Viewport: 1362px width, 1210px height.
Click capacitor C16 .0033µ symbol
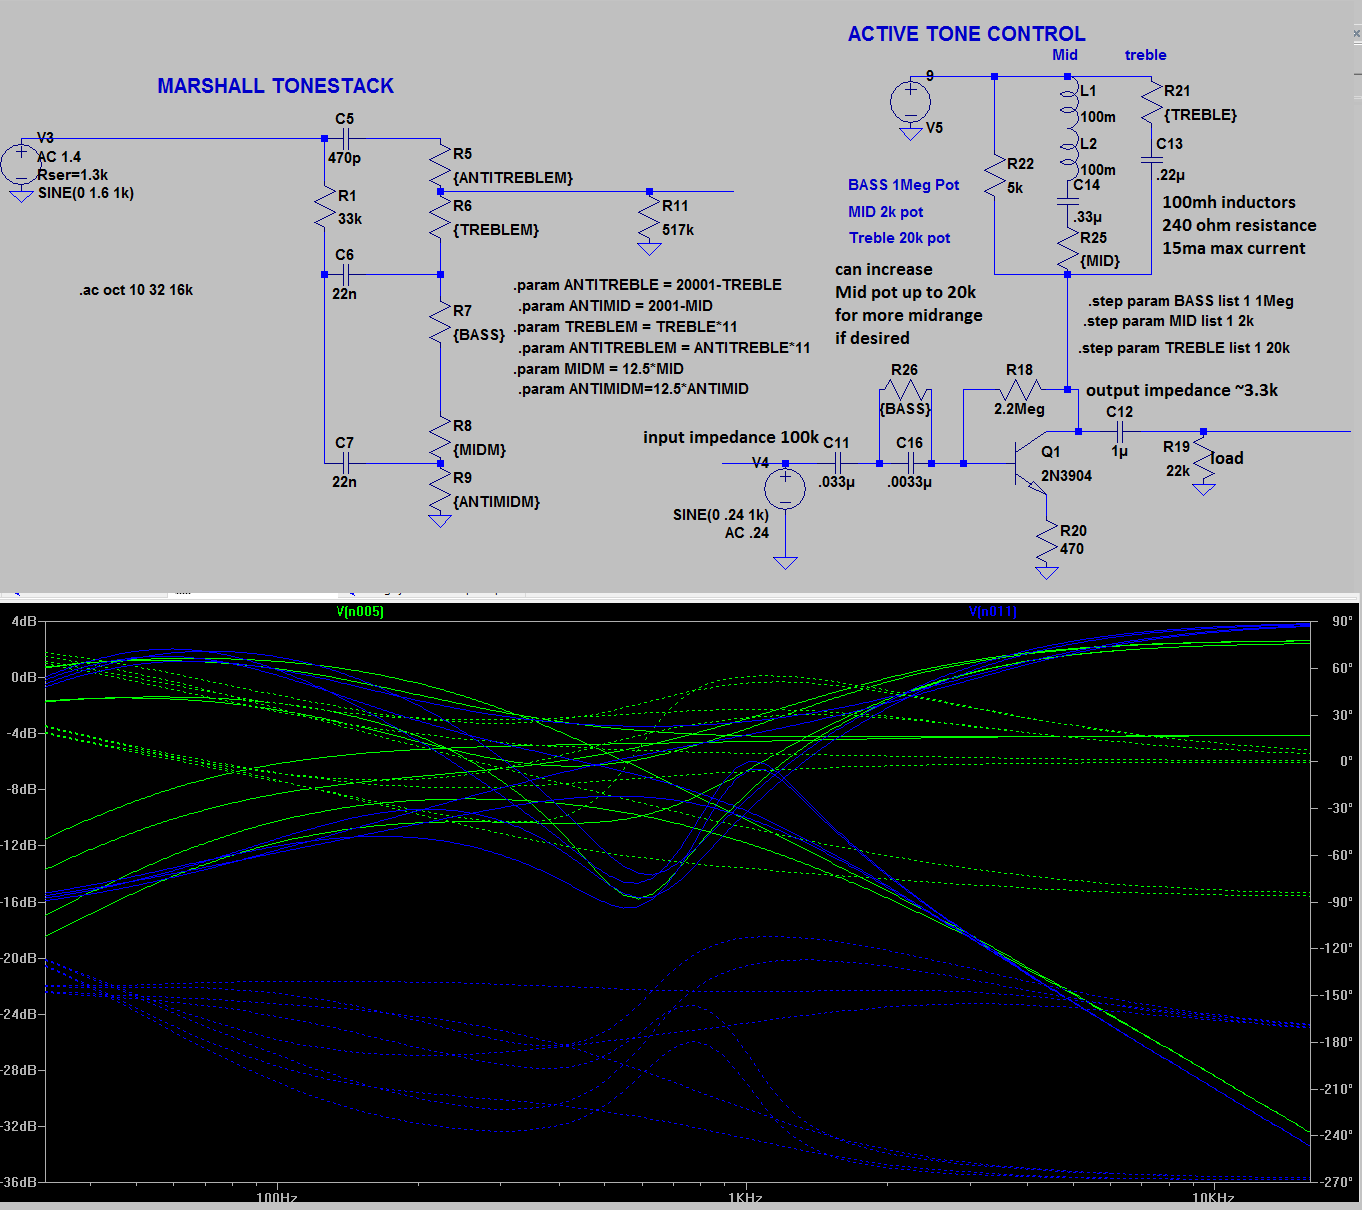(x=910, y=463)
